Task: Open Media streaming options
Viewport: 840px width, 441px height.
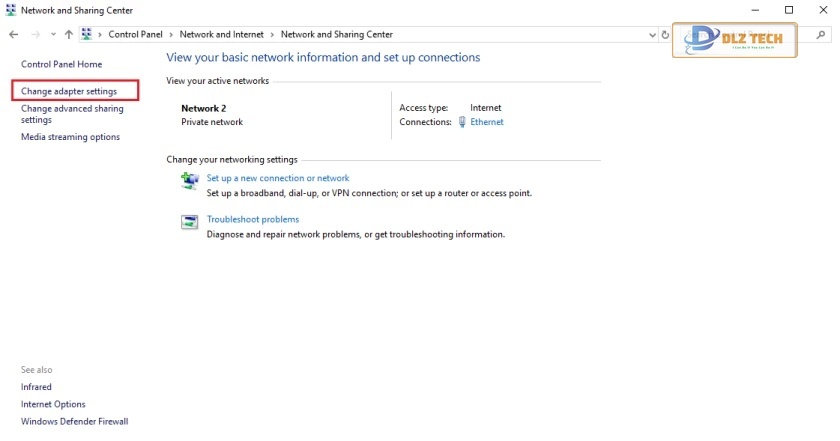Action: (x=70, y=137)
